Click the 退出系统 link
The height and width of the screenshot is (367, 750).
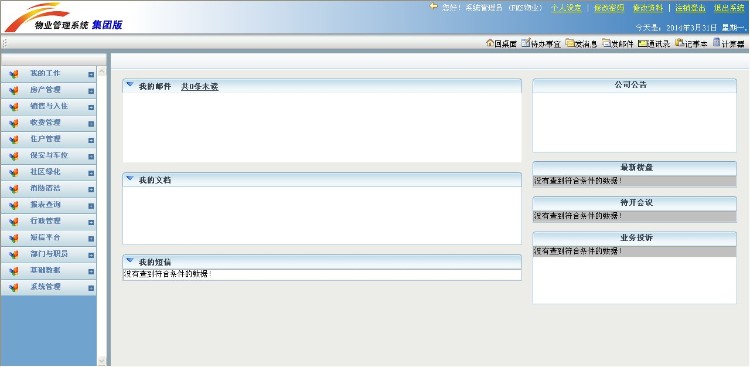tap(729, 8)
